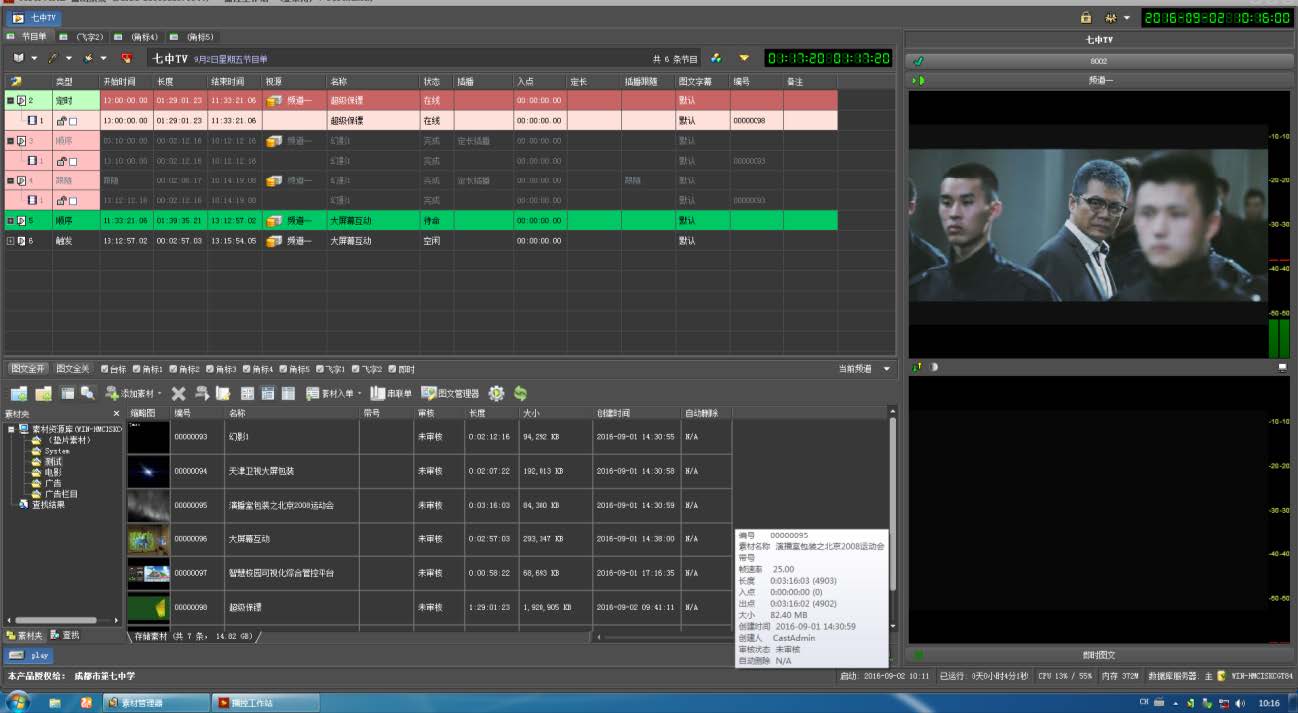
Task: Open the gear settings icon in material toolbar
Action: (496, 394)
